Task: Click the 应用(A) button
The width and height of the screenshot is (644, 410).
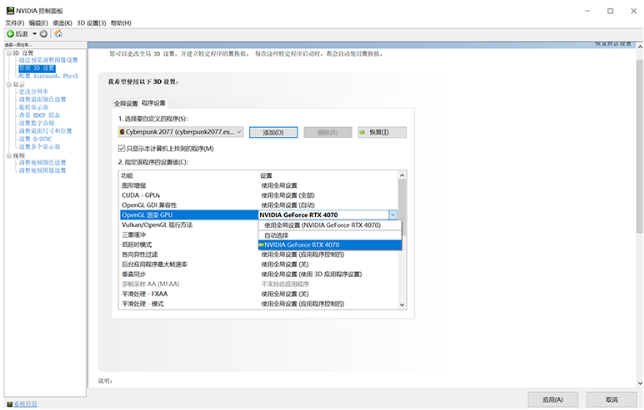Action: [553, 399]
